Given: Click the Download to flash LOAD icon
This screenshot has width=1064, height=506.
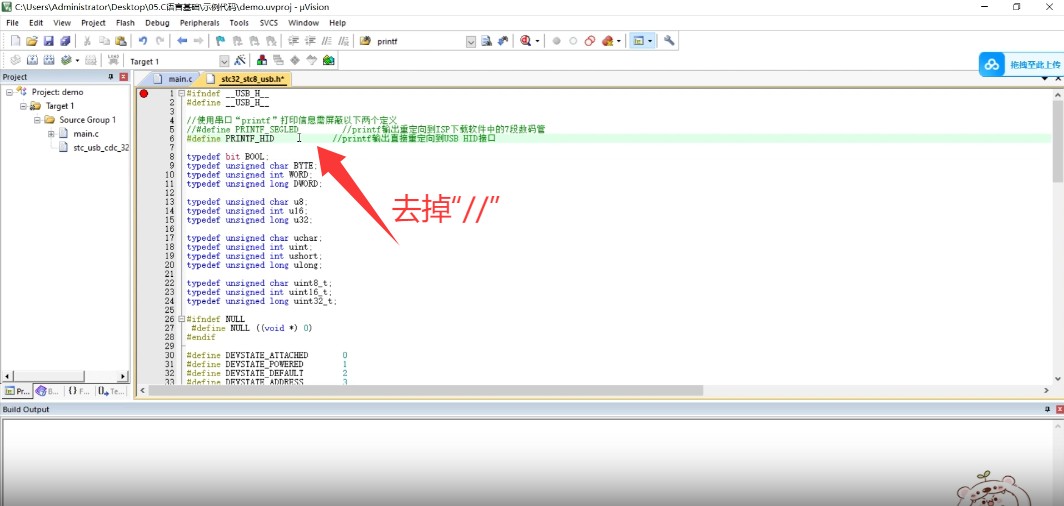Looking at the screenshot, I should pyautogui.click(x=113, y=60).
